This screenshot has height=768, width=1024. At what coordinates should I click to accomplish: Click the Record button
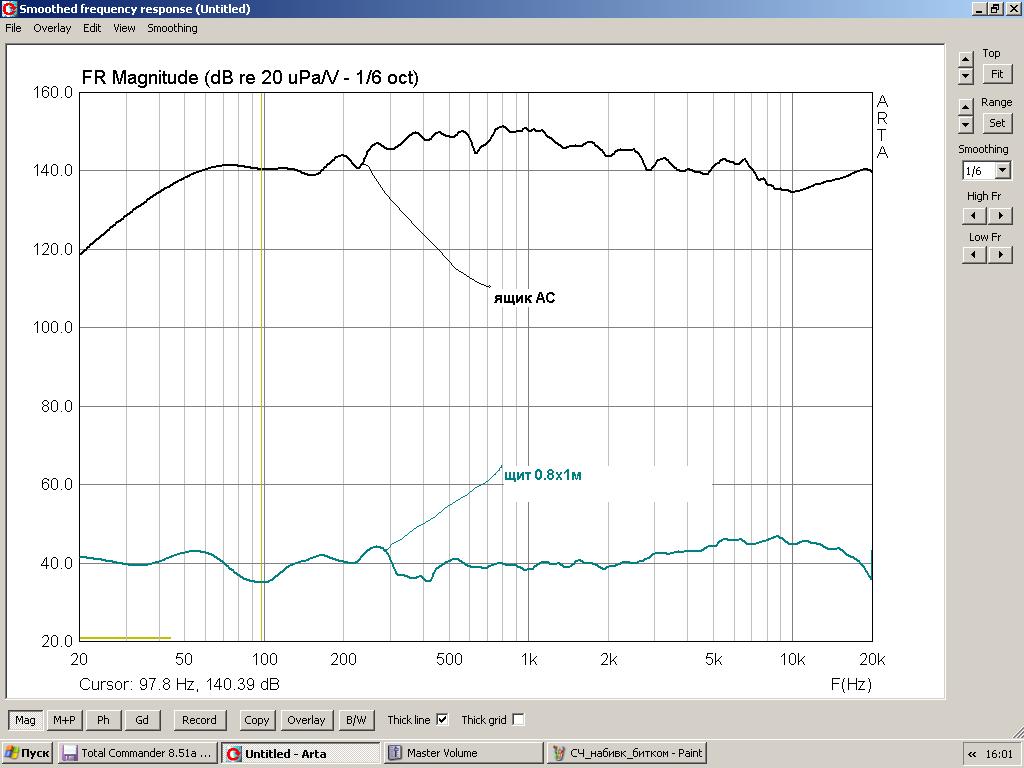(199, 720)
